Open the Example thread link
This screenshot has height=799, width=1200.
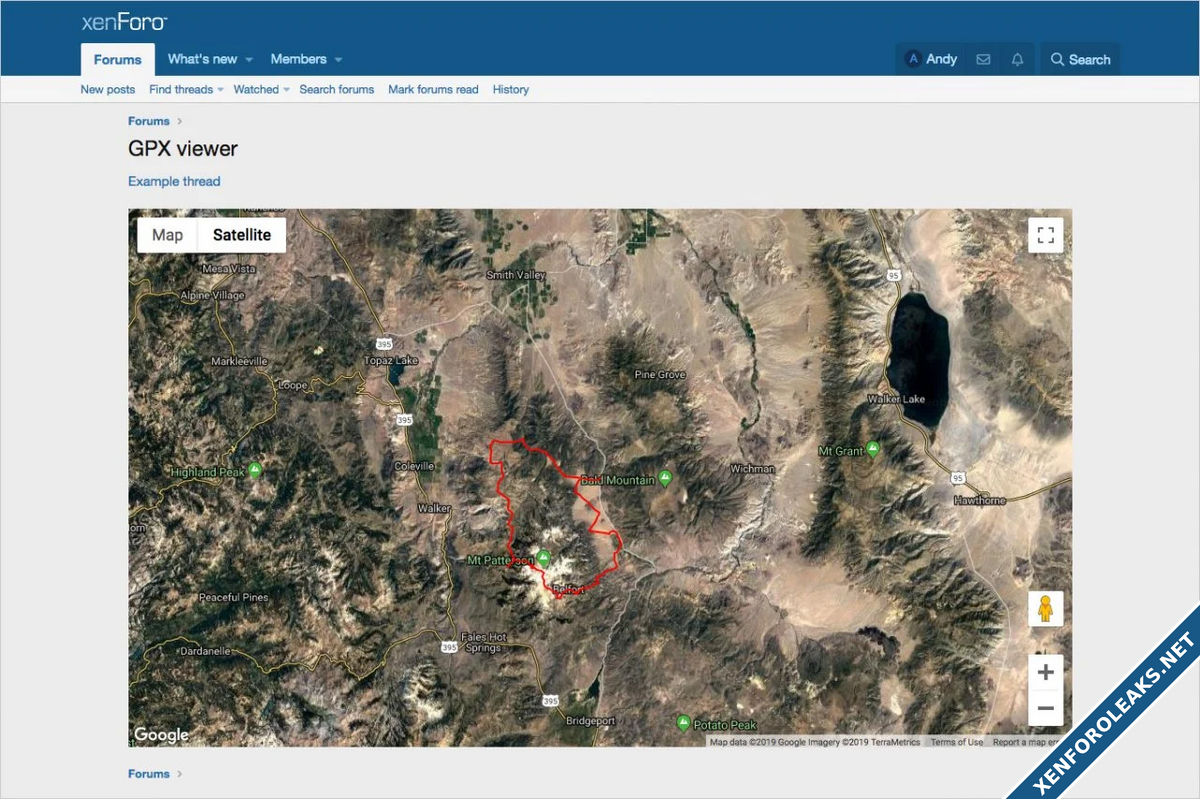click(x=174, y=181)
